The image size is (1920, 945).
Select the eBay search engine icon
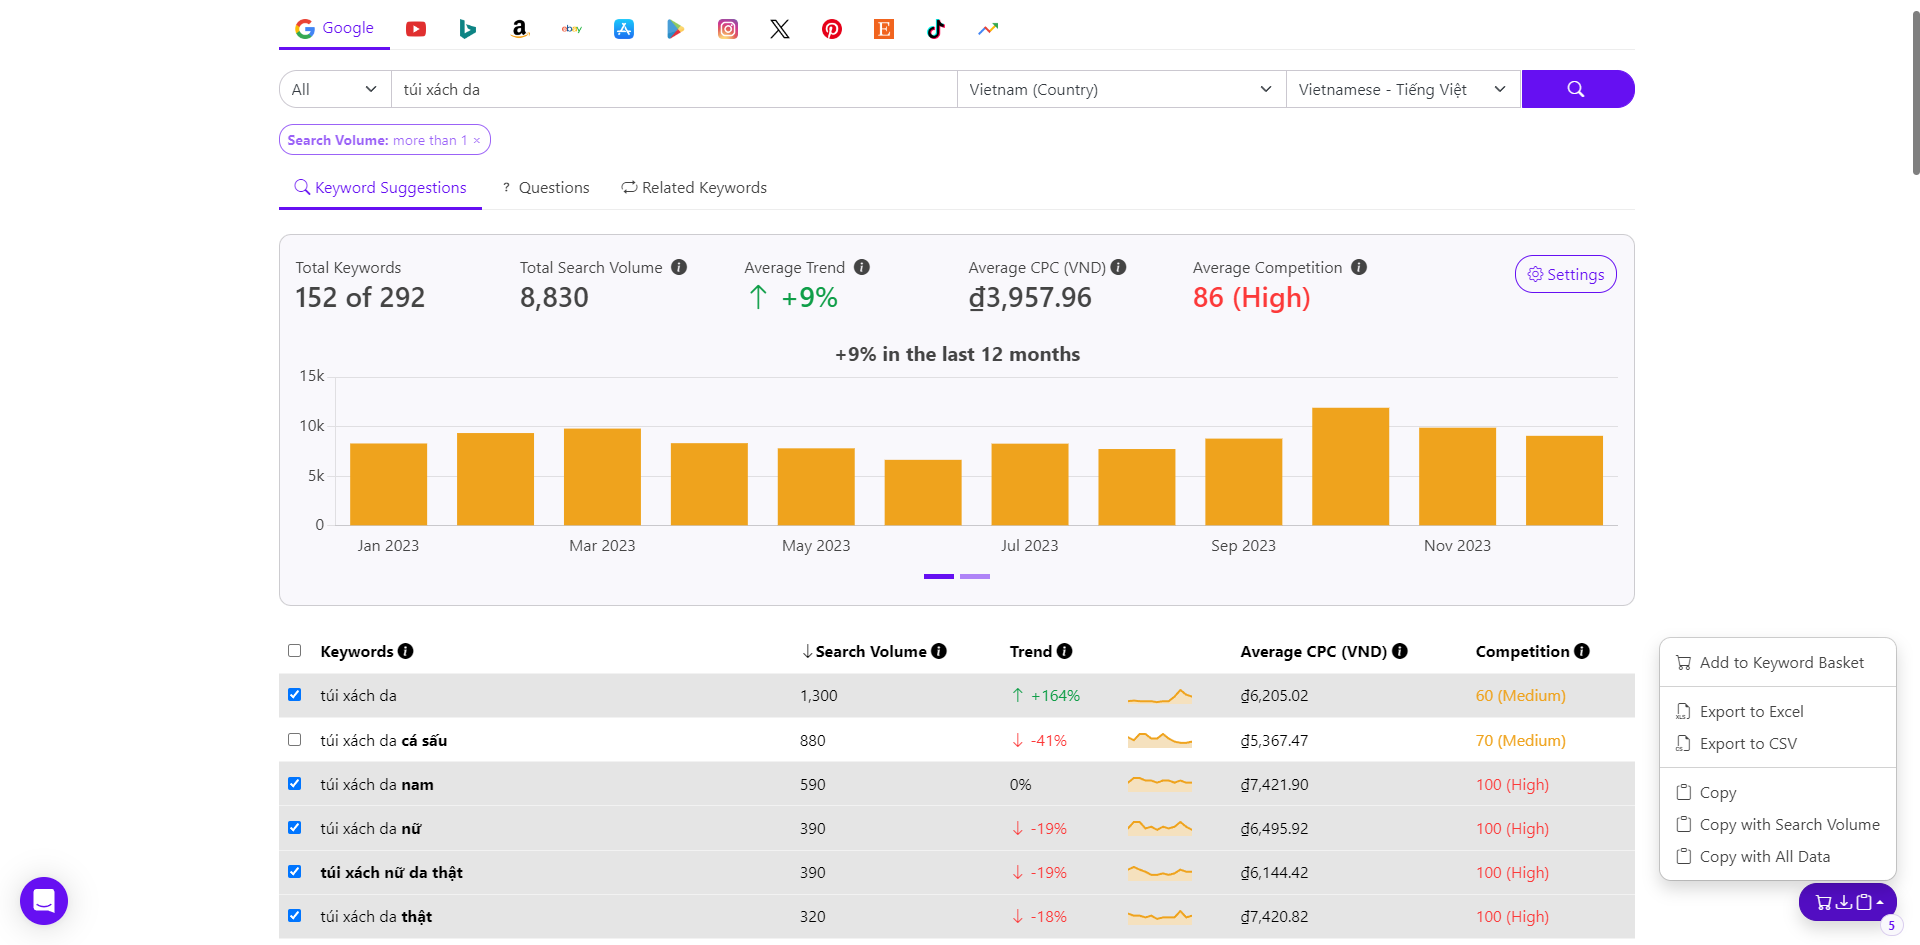click(572, 29)
